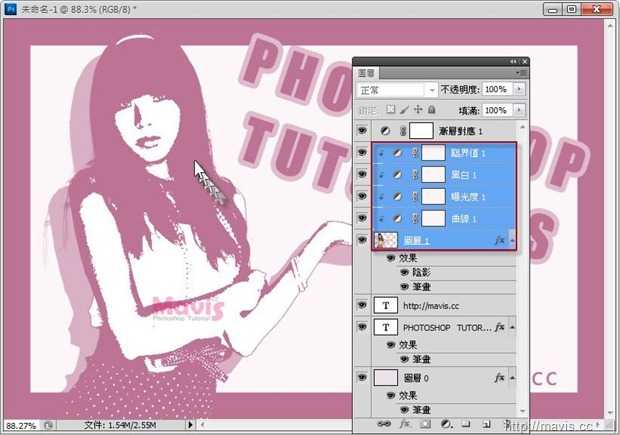Hide the 圖層 0 layer
620x435 pixels.
362,378
